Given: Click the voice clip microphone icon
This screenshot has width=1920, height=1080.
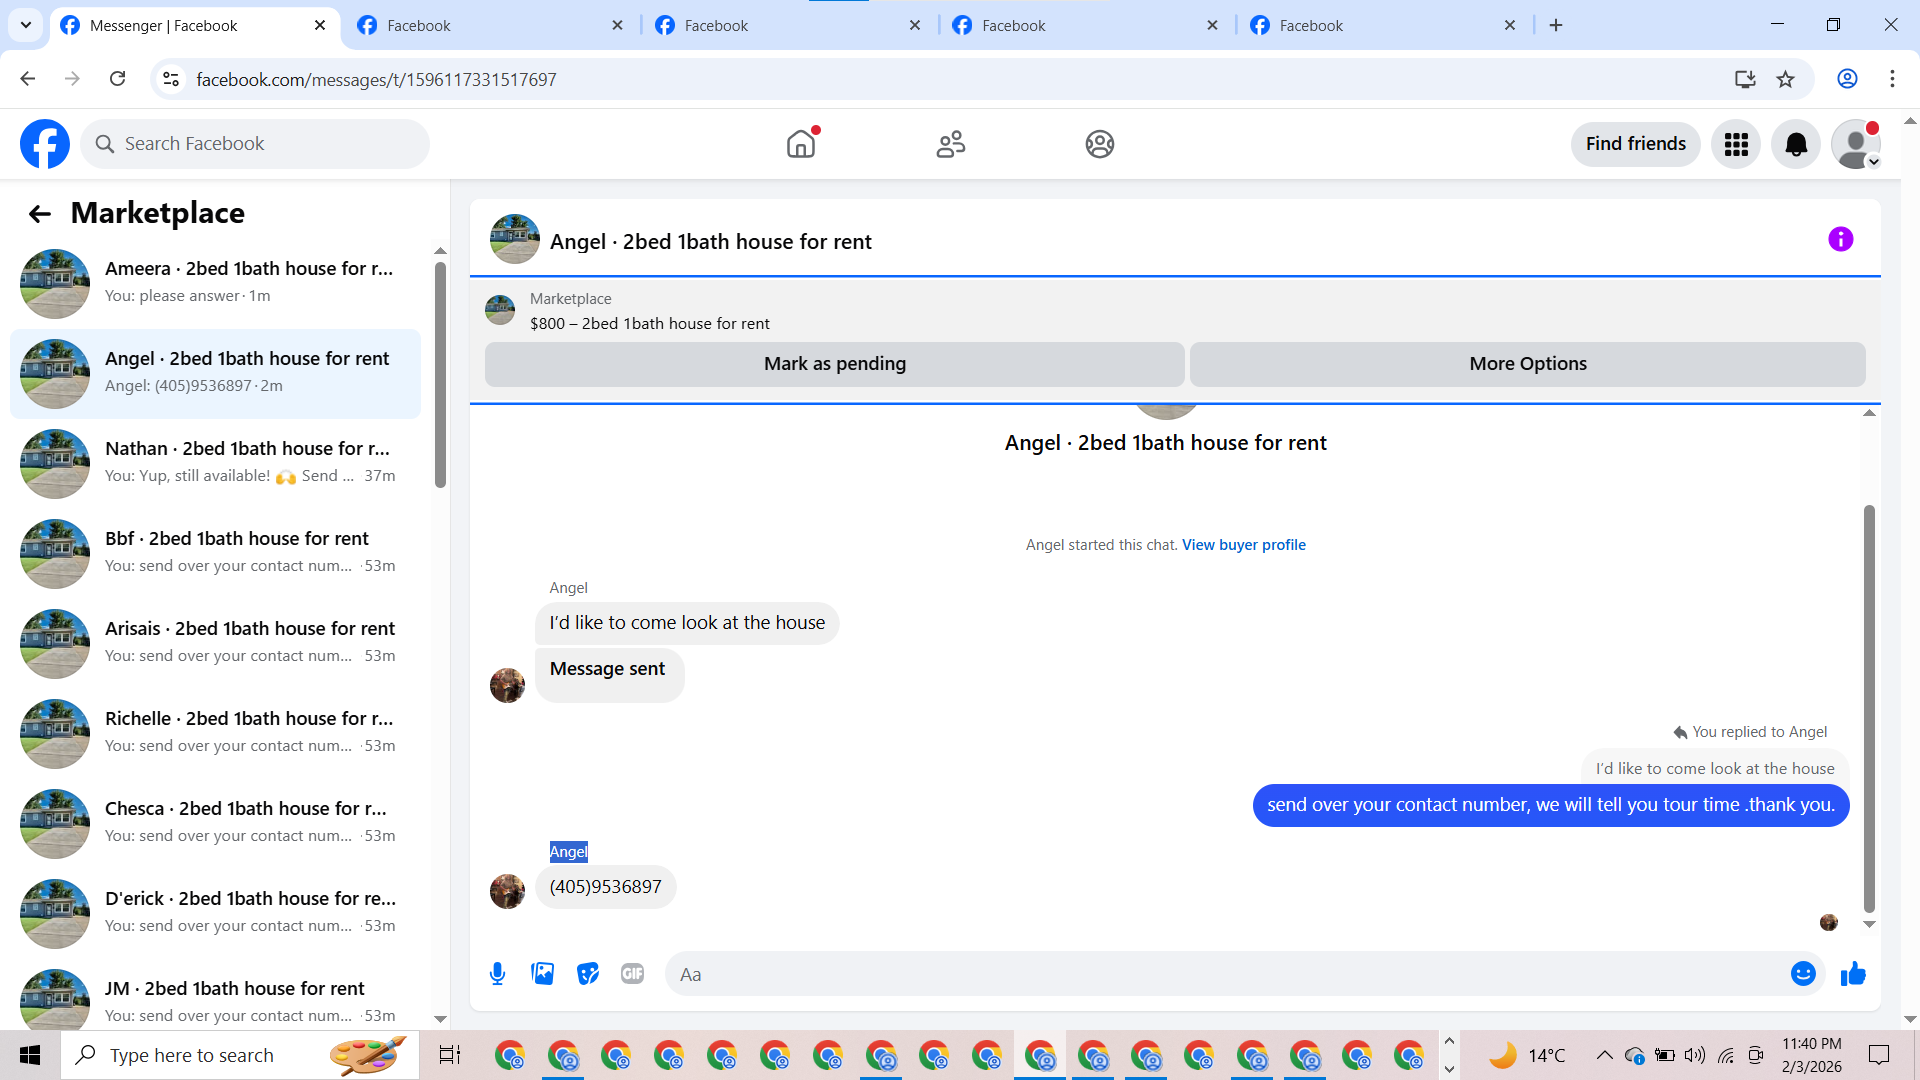Looking at the screenshot, I should 497,974.
